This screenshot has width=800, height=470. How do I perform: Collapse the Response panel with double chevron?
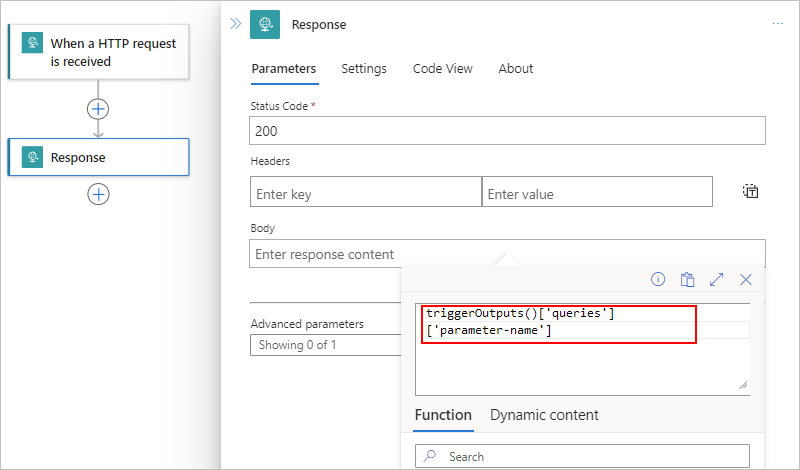tap(235, 23)
